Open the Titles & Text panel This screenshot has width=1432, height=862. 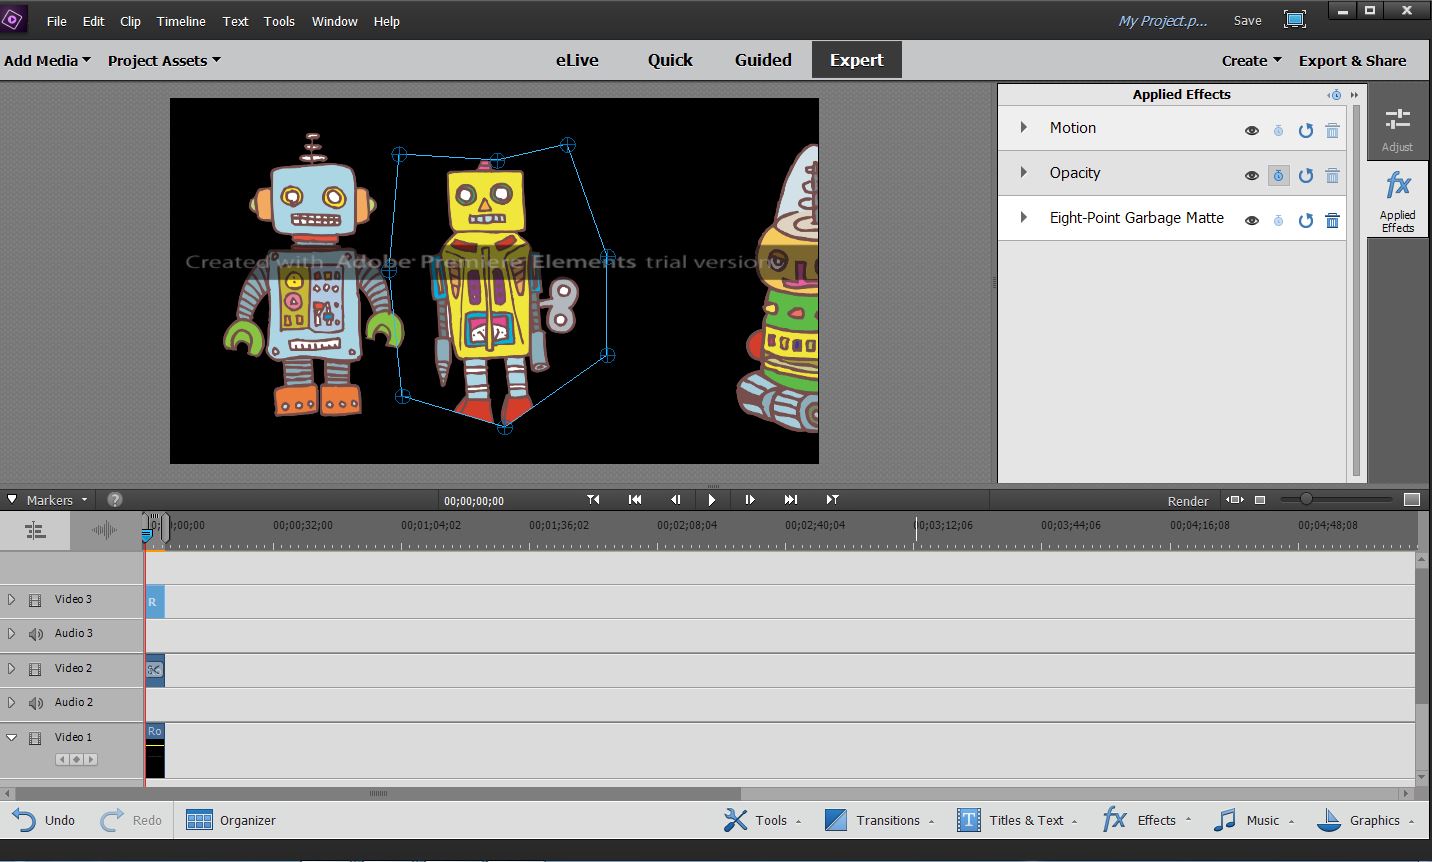tap(1017, 820)
